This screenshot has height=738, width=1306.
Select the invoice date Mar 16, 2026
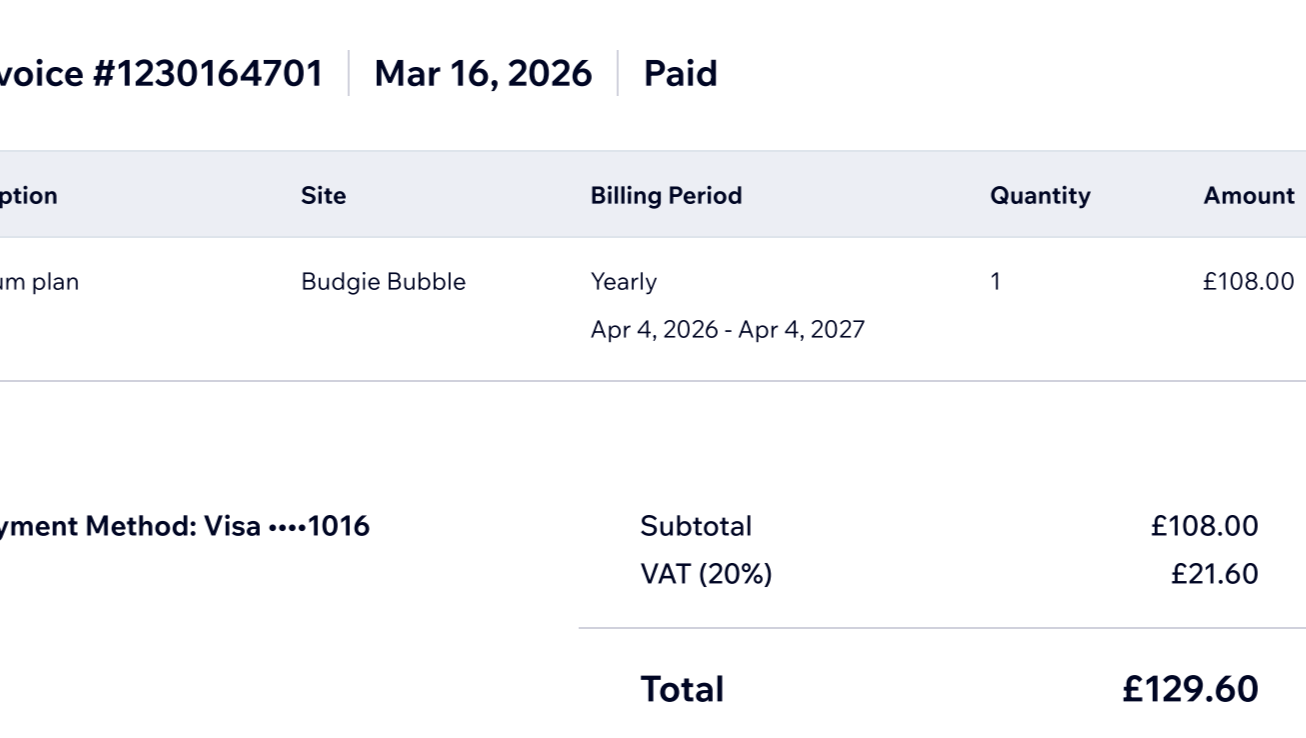coord(482,74)
